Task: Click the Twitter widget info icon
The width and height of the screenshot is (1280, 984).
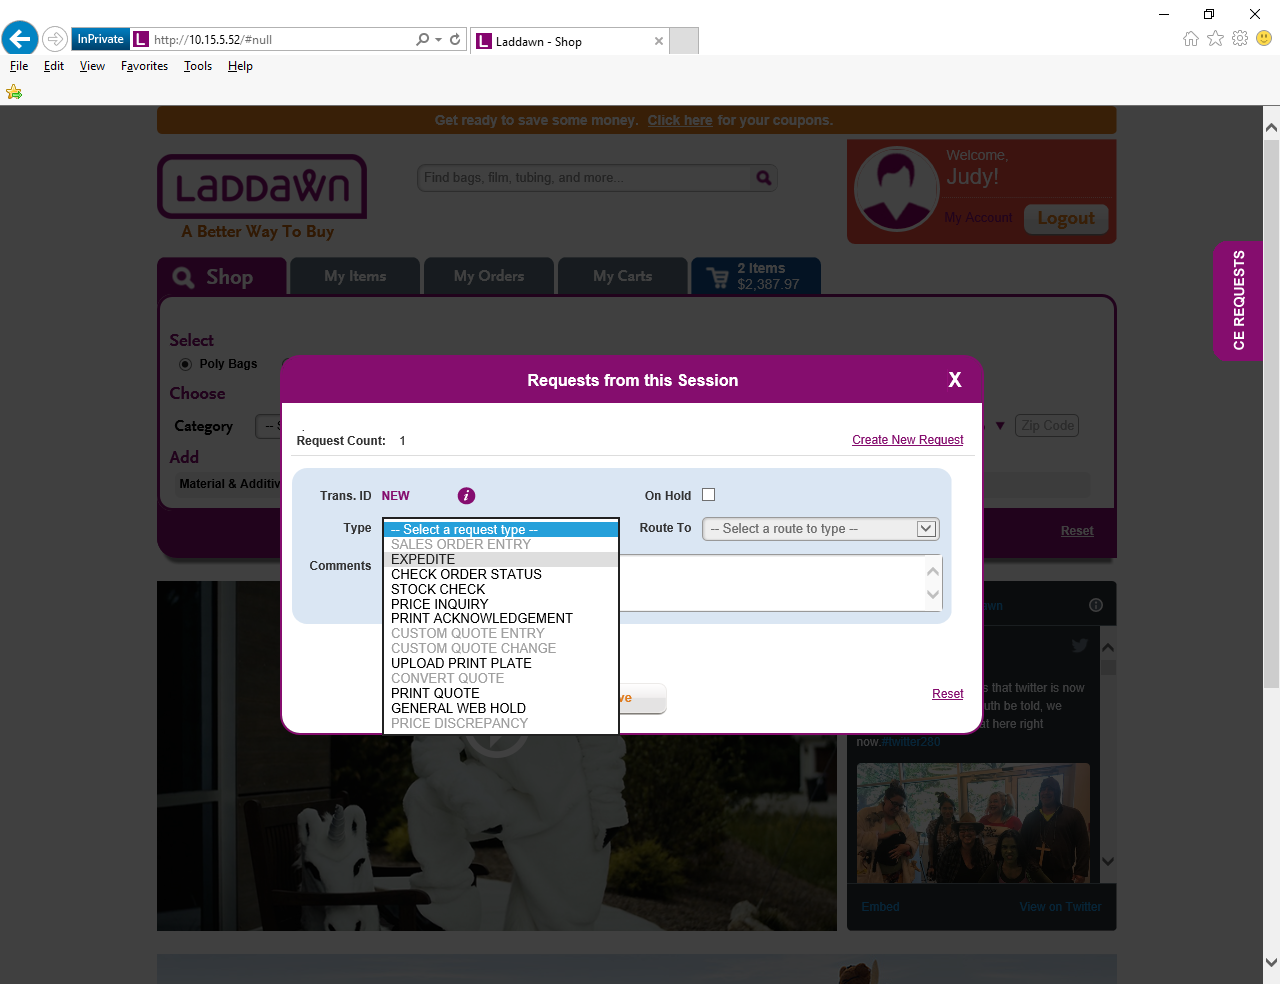Action: [1096, 605]
